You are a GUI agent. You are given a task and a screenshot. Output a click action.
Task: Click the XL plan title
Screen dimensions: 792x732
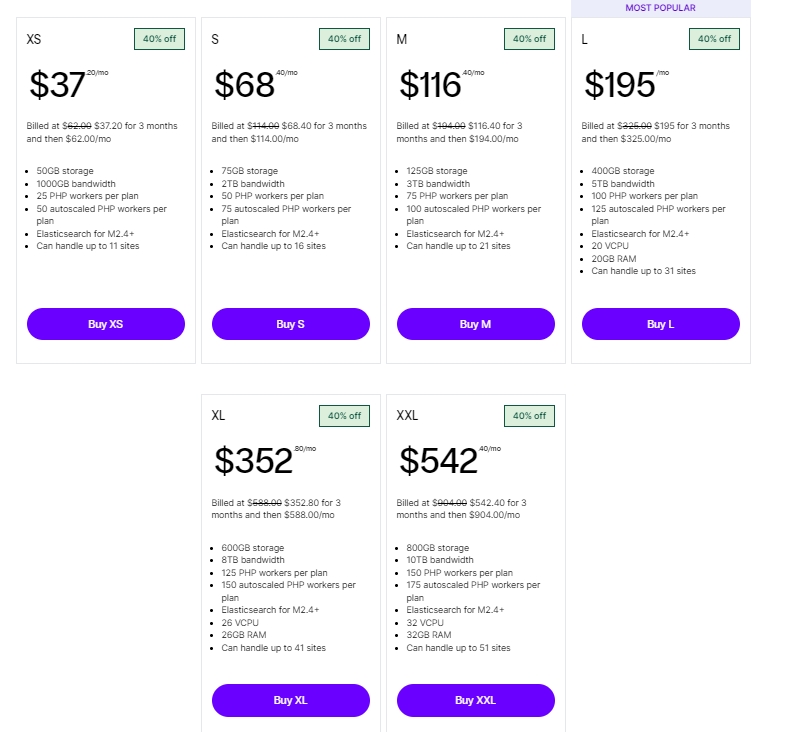coord(219,415)
